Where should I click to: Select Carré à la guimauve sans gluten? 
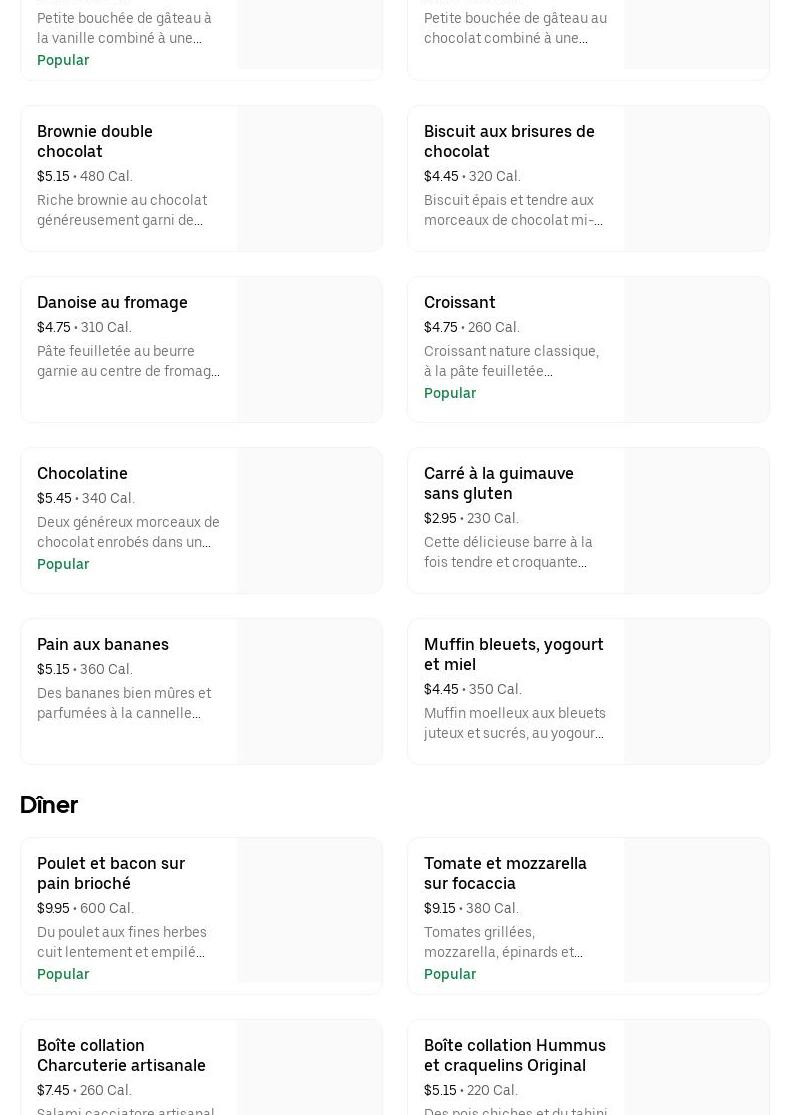point(499,483)
